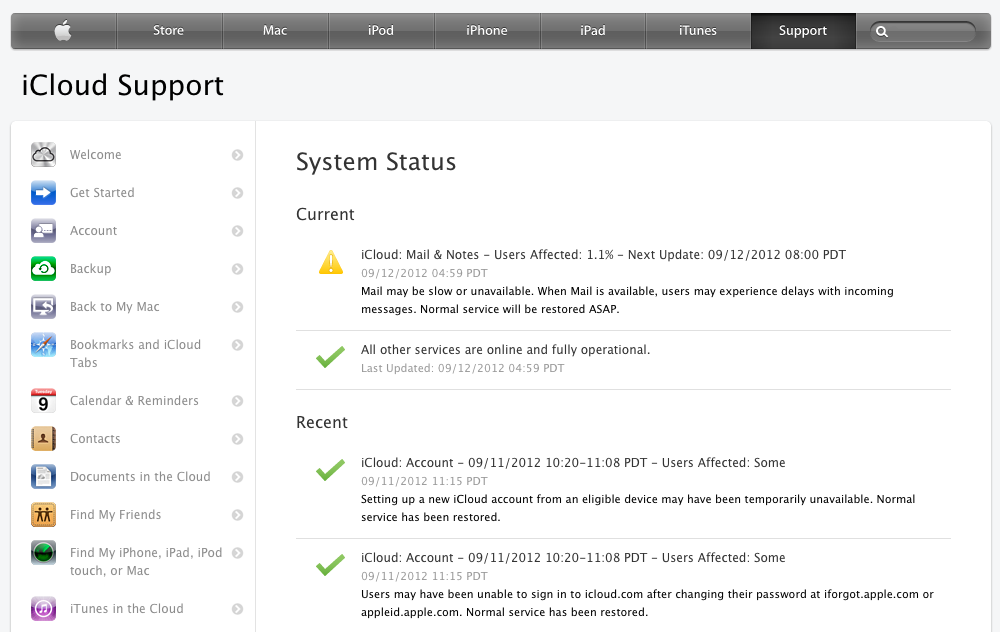Image resolution: width=1000 pixels, height=632 pixels.
Task: Click the chevron next to Calendar & Reminders
Action: point(237,401)
